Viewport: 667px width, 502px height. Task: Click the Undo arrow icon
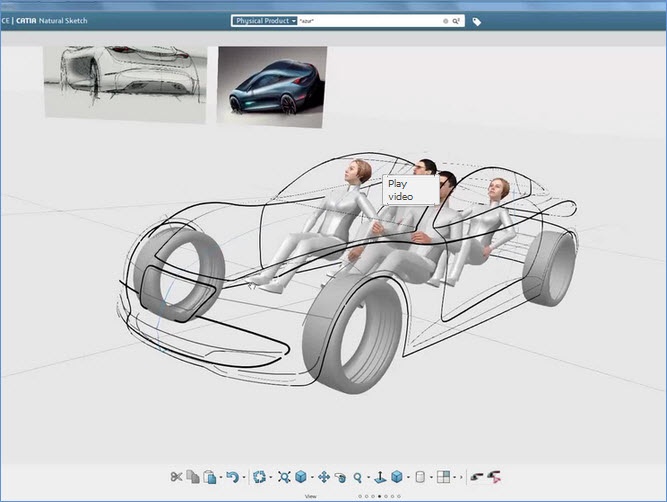pyautogui.click(x=232, y=477)
